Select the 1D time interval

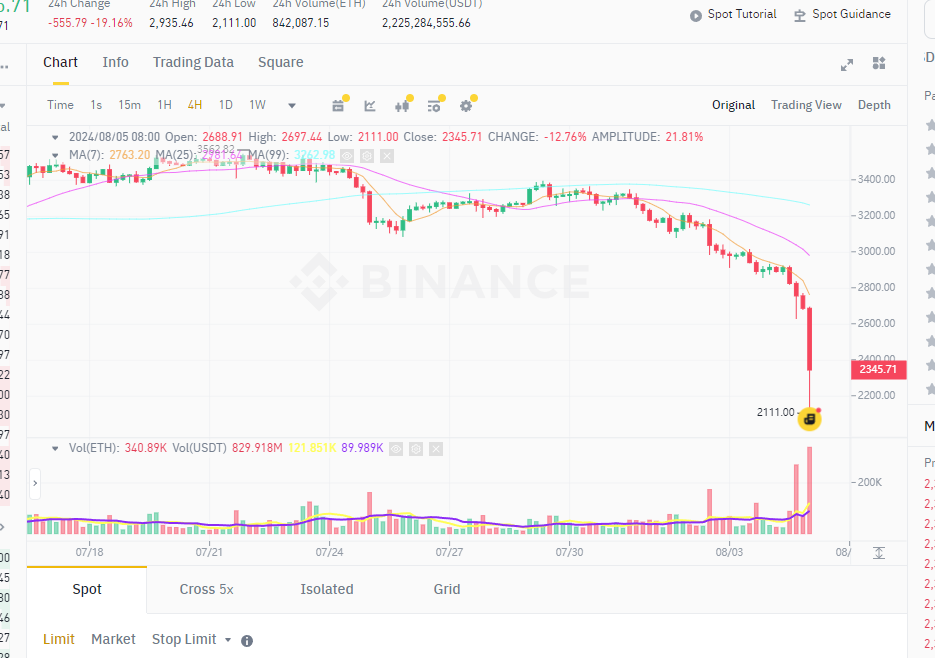(x=226, y=105)
